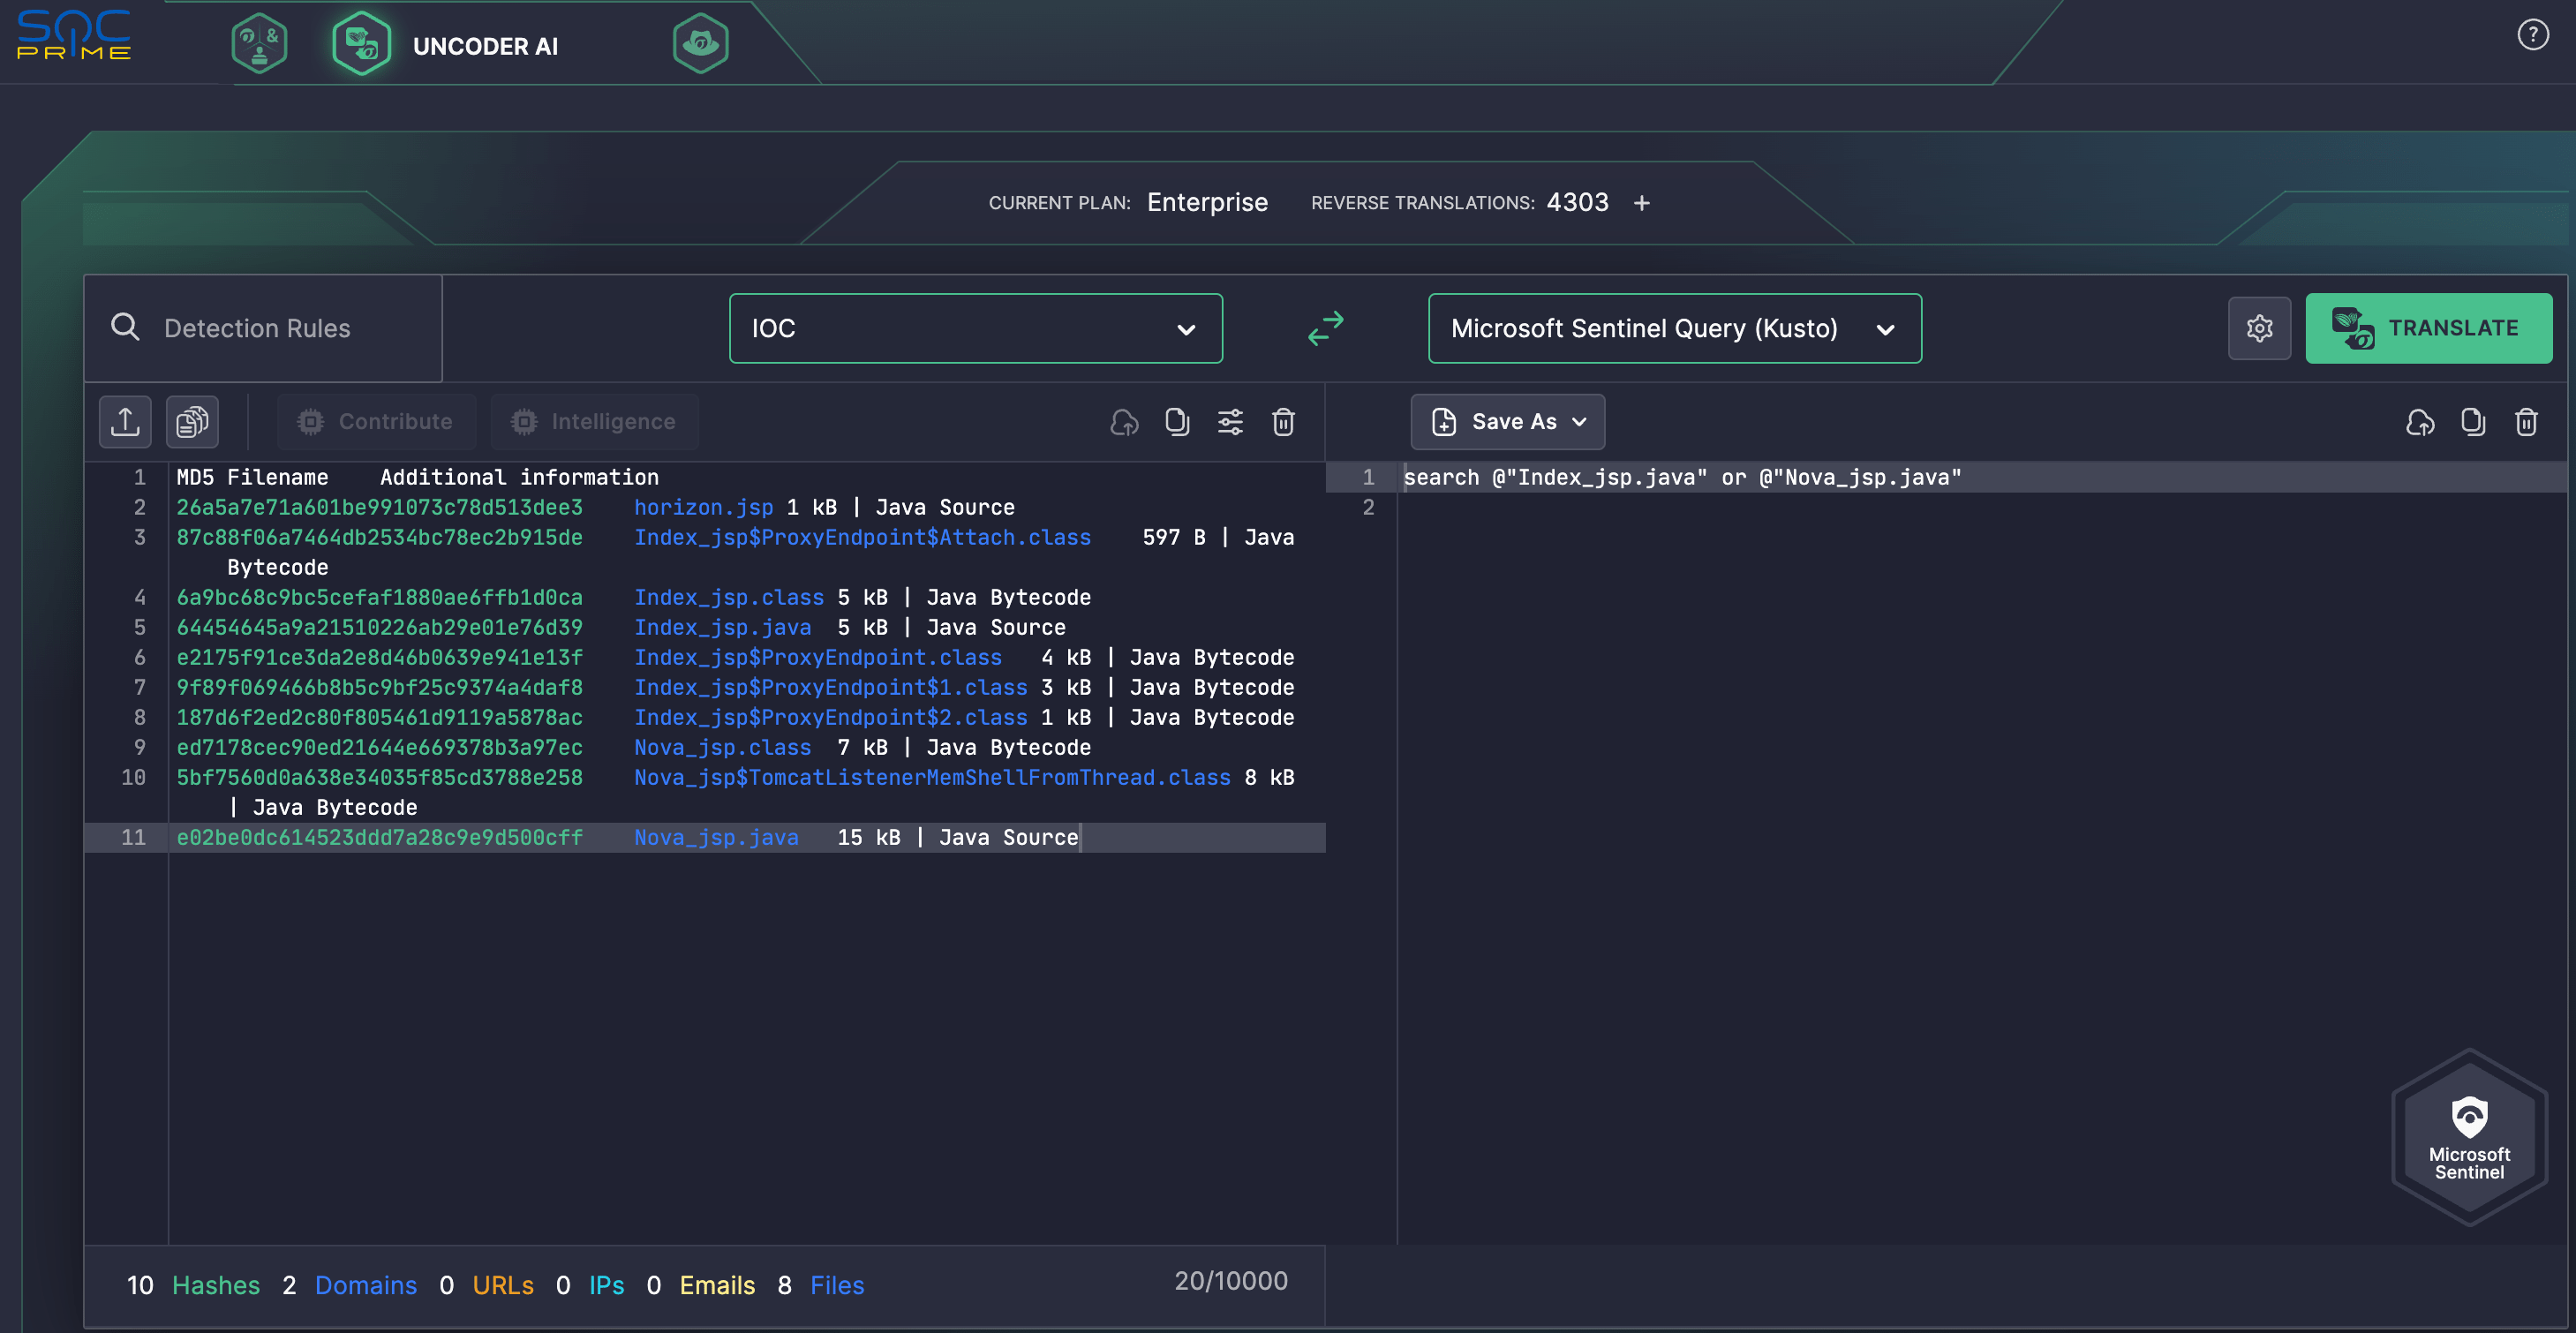Click the upload file icon in input toolbar
Image resolution: width=2576 pixels, height=1333 pixels.
tap(125, 422)
